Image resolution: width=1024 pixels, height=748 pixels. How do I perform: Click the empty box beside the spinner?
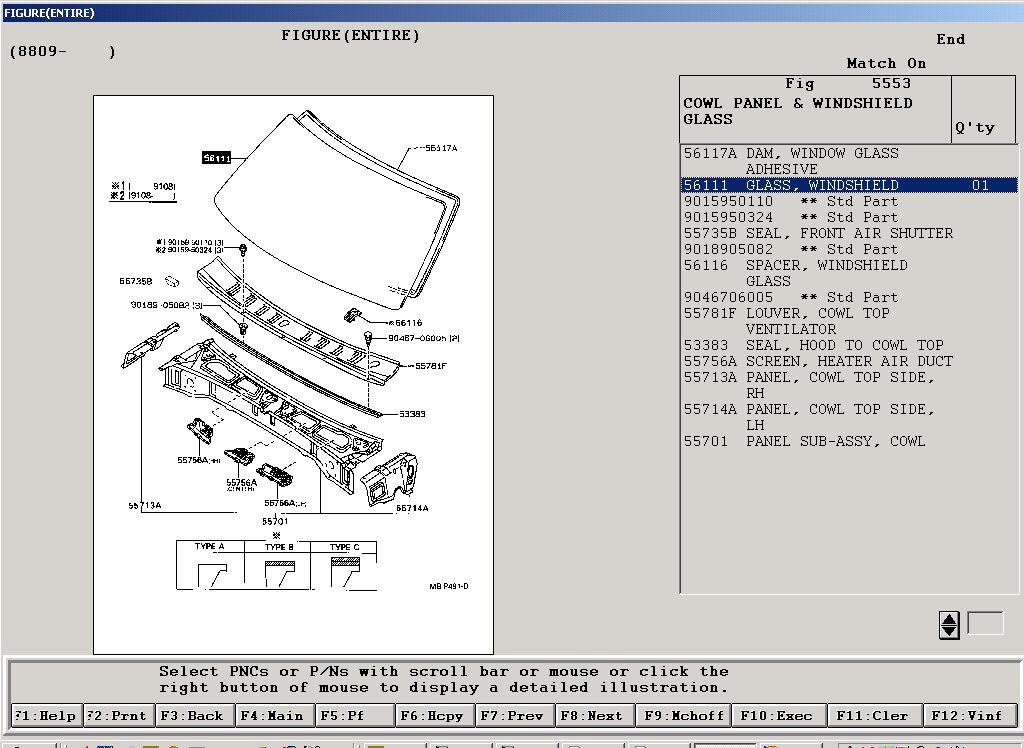[x=985, y=624]
